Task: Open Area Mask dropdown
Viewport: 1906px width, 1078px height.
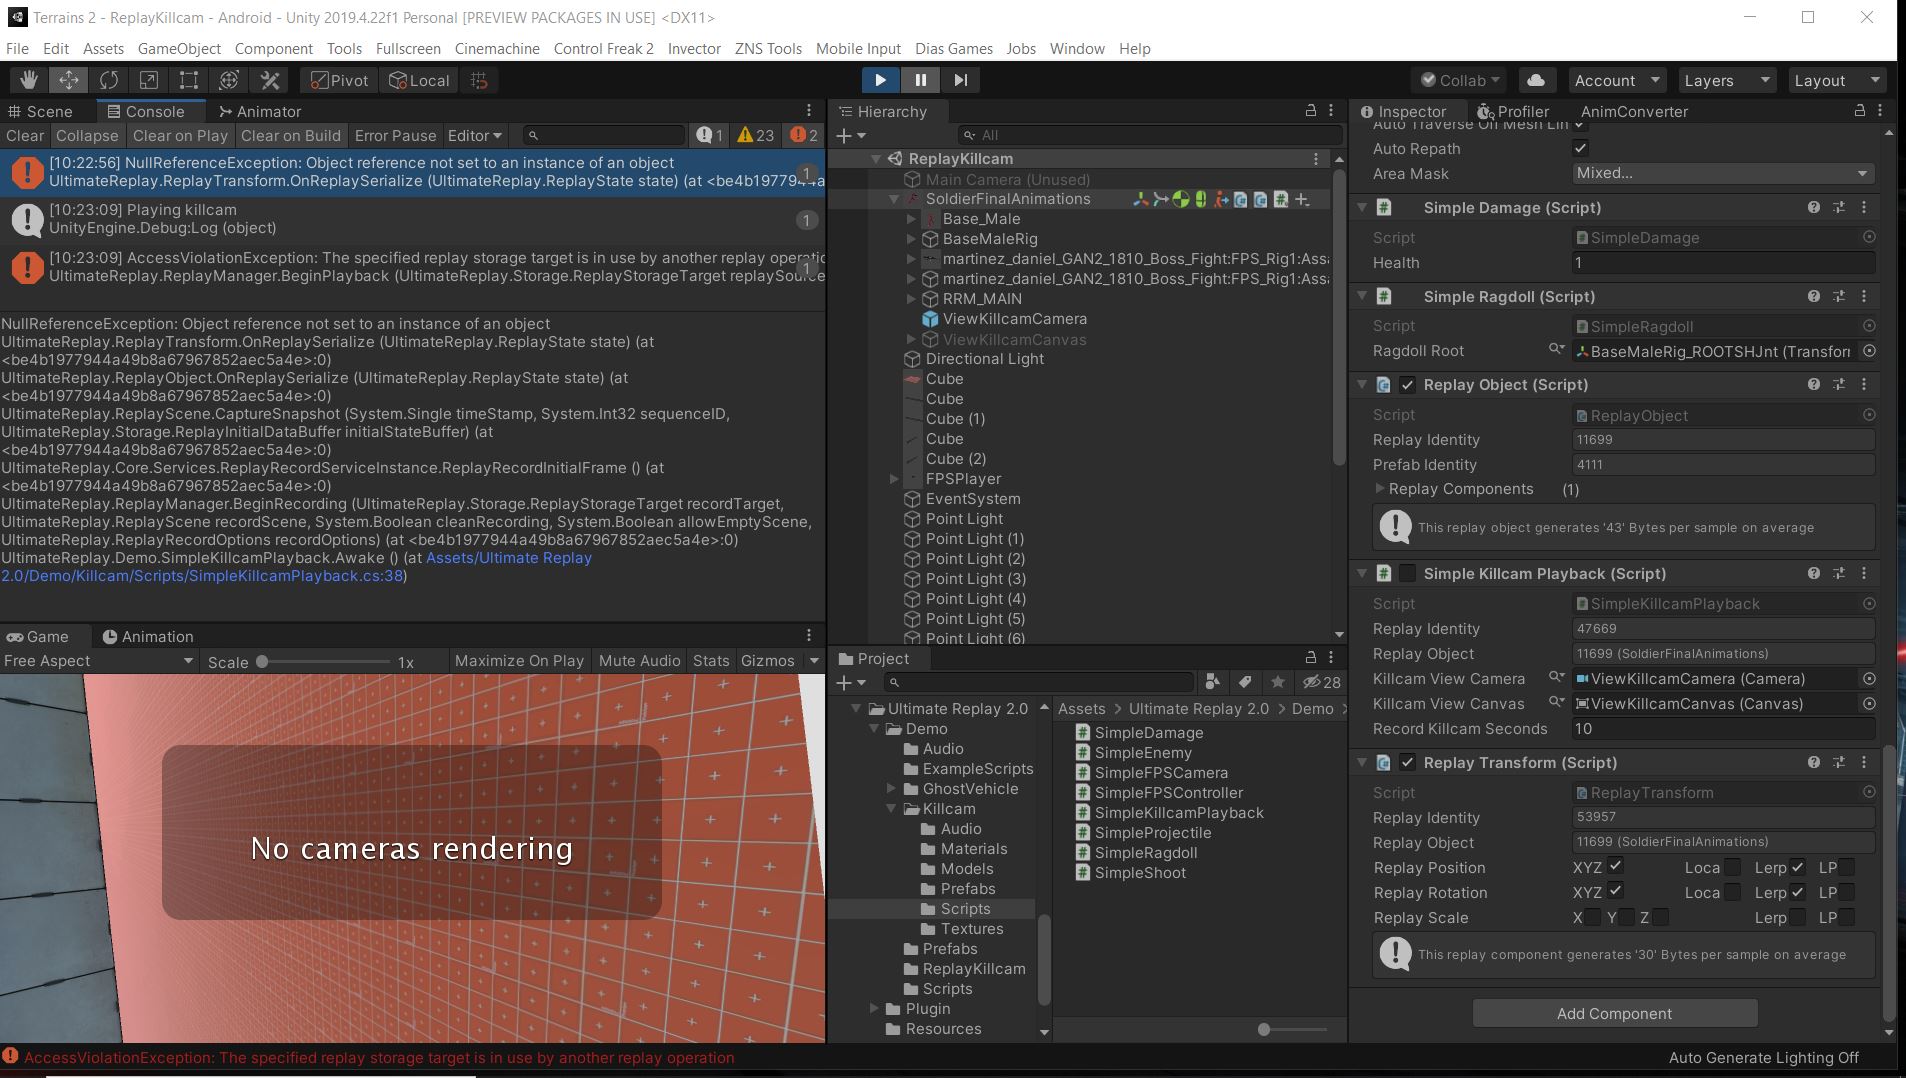Action: tap(1723, 173)
